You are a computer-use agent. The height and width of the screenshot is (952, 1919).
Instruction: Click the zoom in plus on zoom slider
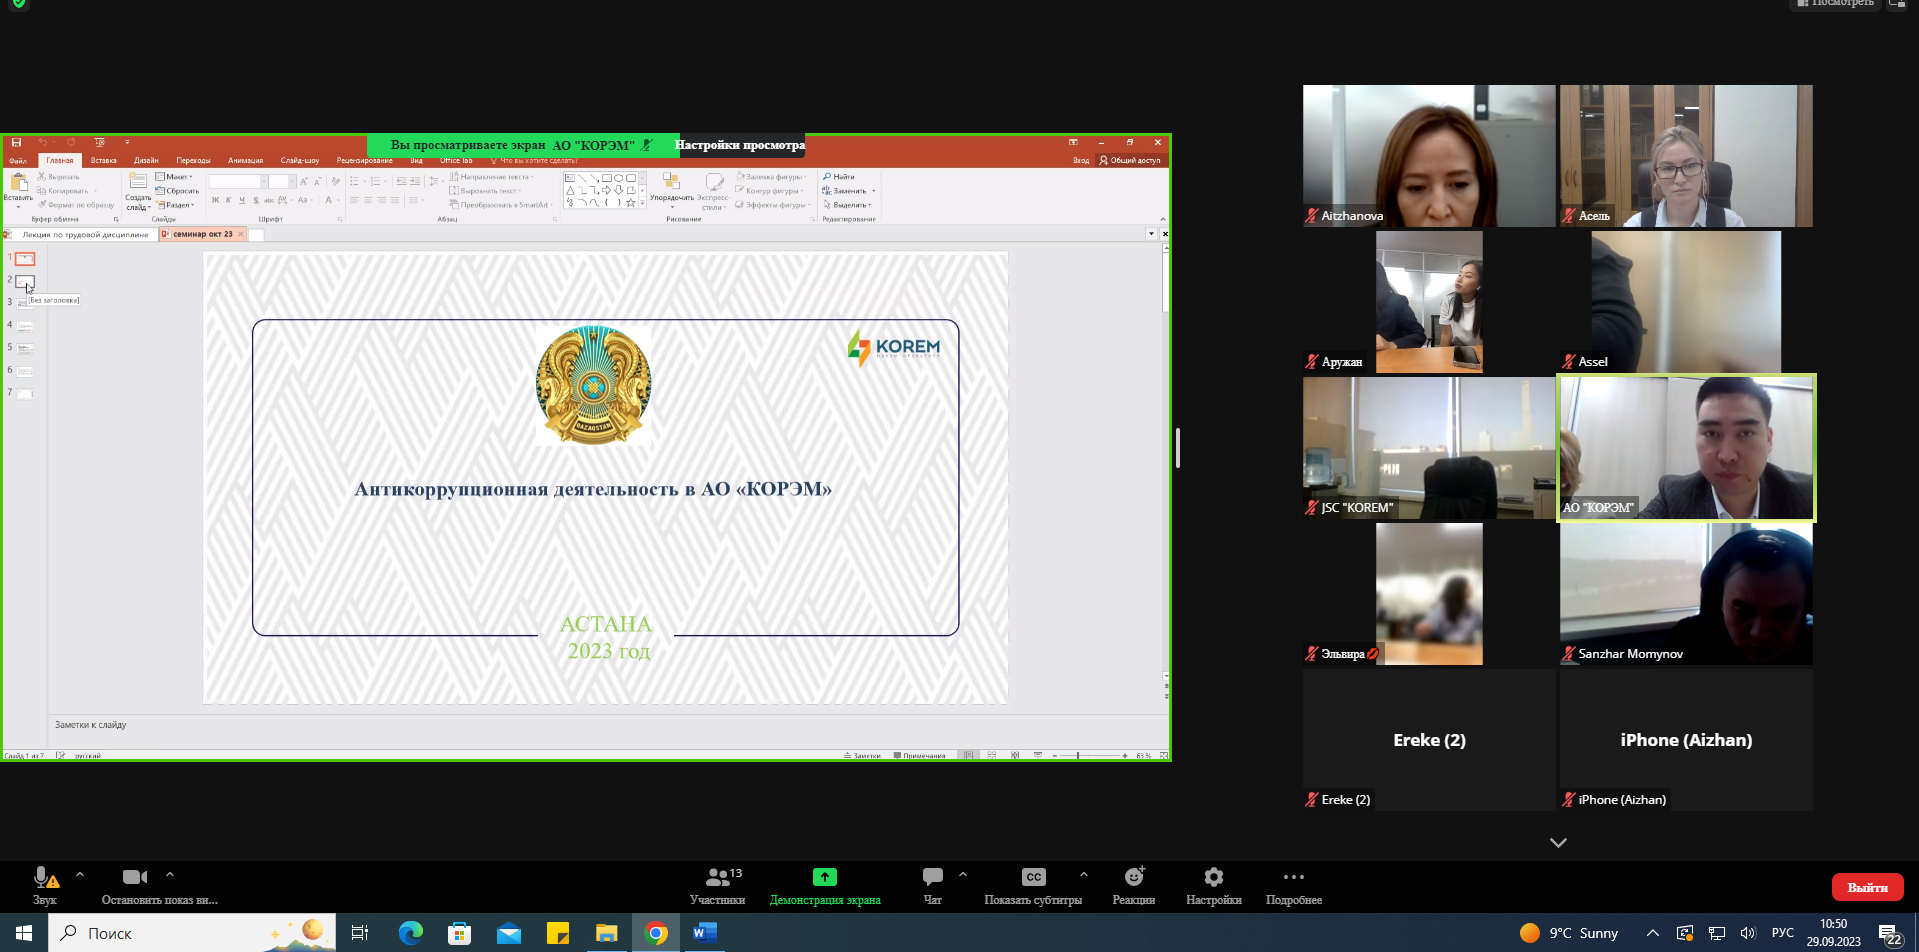point(1125,756)
